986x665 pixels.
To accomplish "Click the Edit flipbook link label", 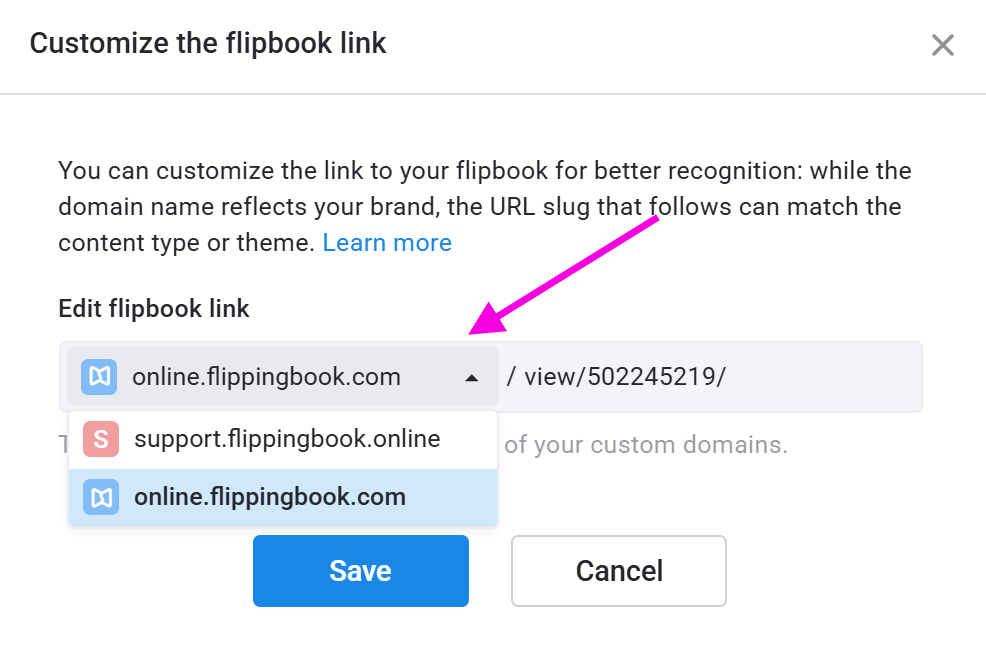I will click(154, 309).
